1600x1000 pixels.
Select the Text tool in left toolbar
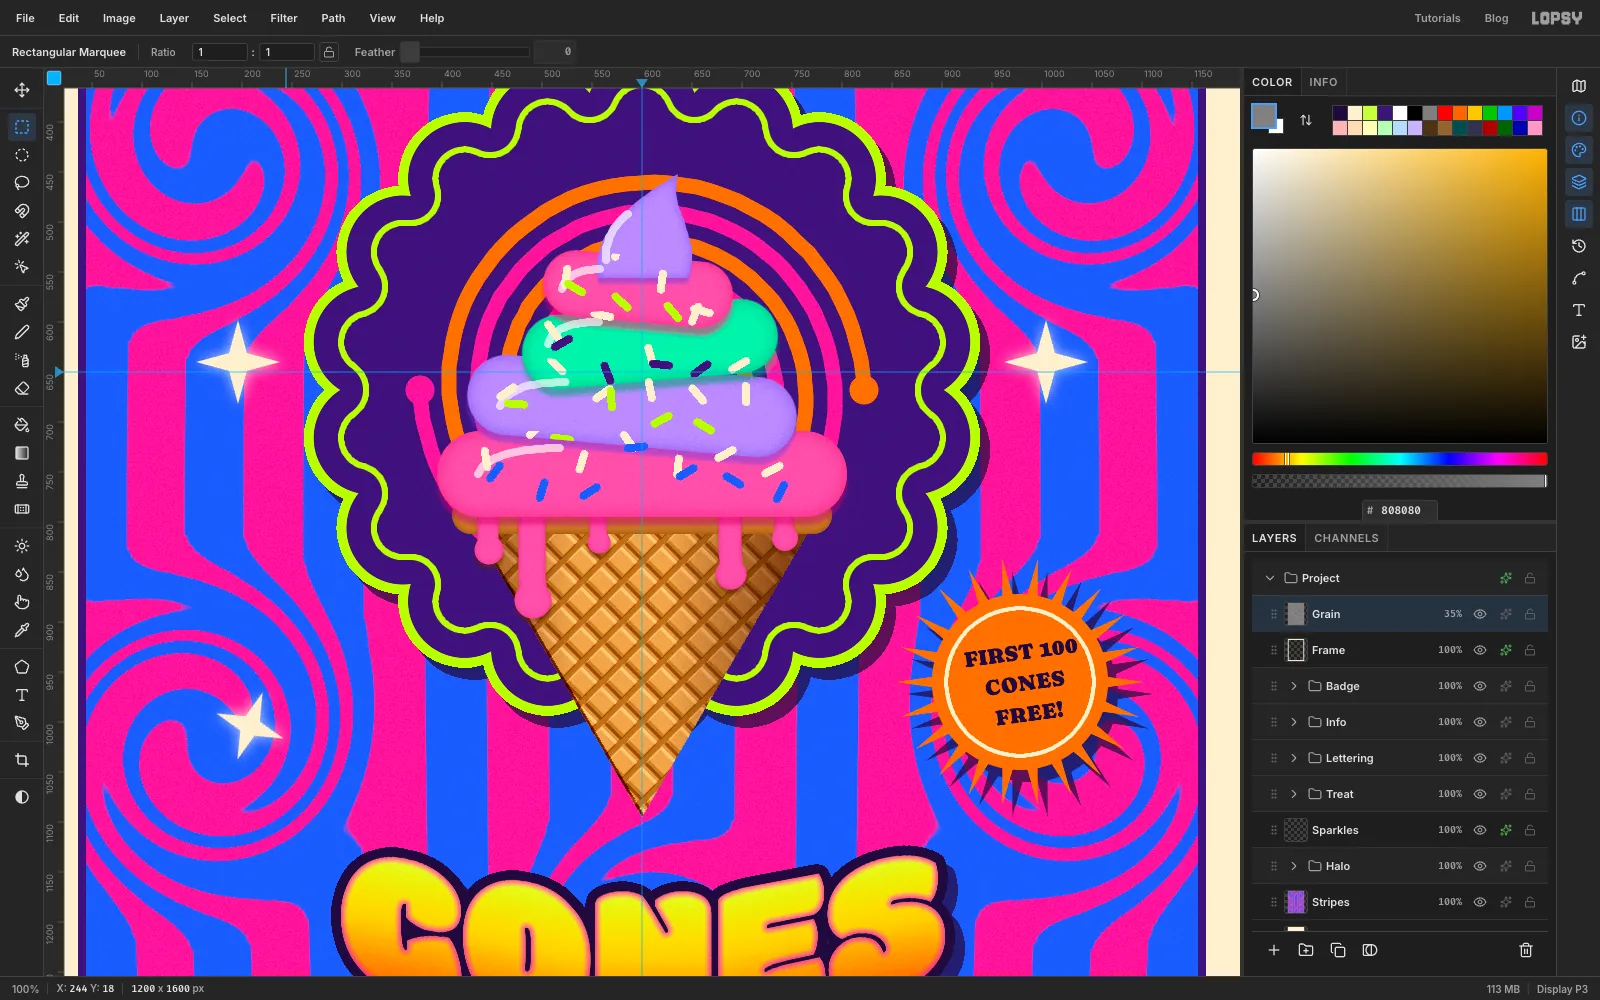[22, 695]
